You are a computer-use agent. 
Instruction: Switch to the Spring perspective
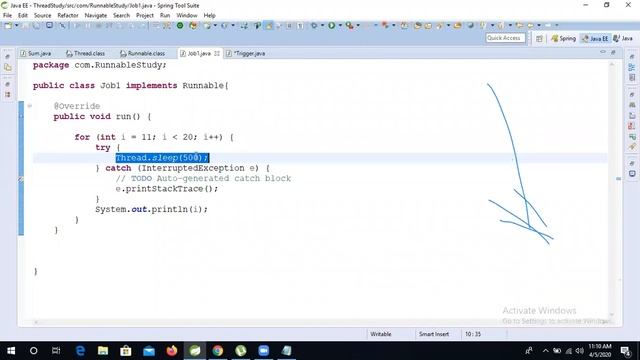[x=563, y=38]
